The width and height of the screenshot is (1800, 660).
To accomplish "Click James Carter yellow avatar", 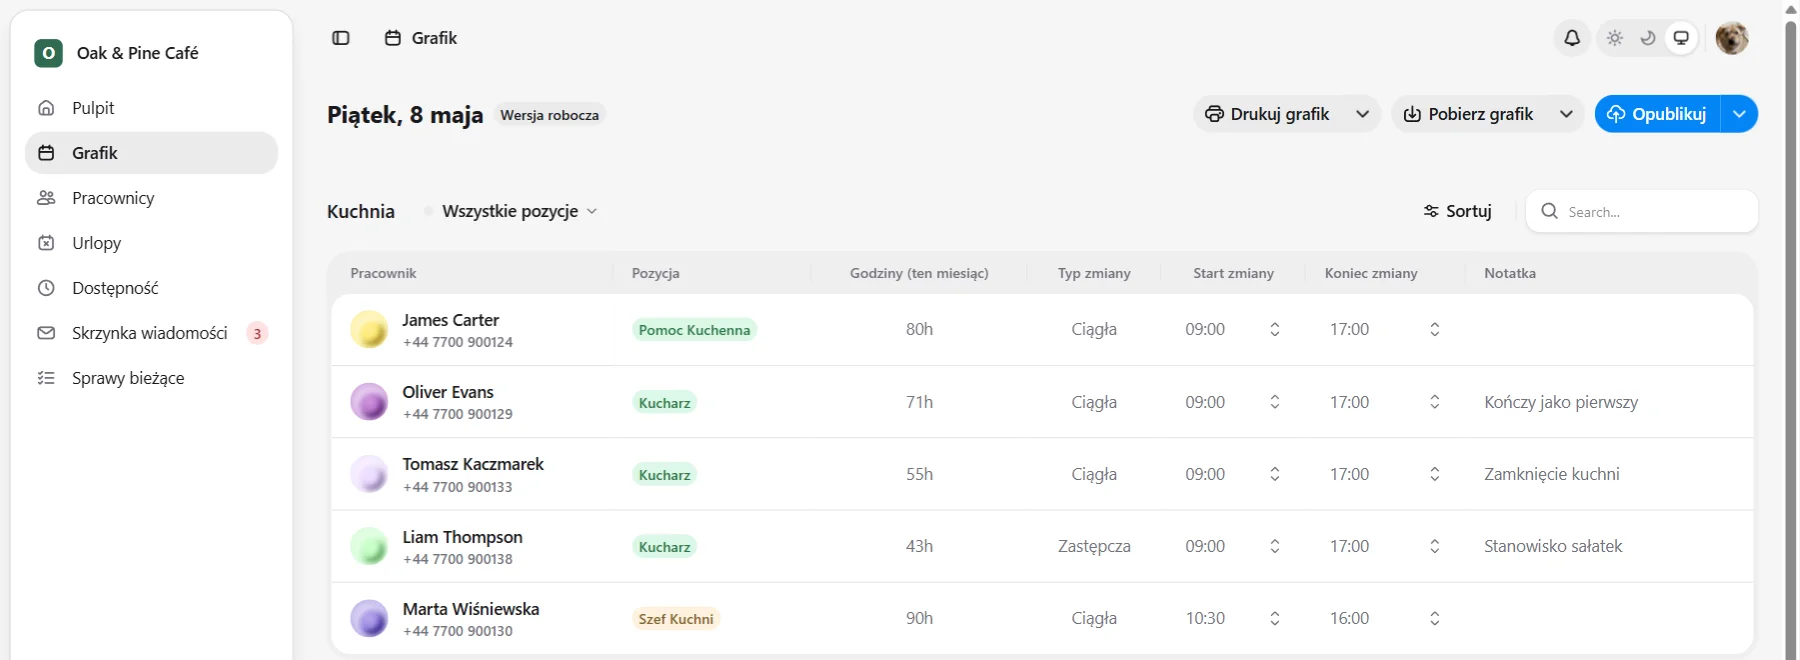I will (x=369, y=329).
